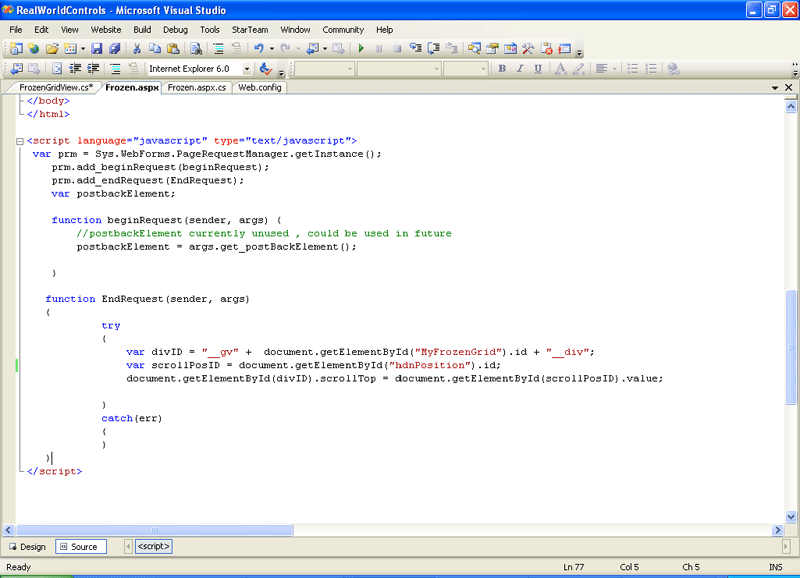Open the Website menu
This screenshot has height=578, width=800.
click(106, 30)
